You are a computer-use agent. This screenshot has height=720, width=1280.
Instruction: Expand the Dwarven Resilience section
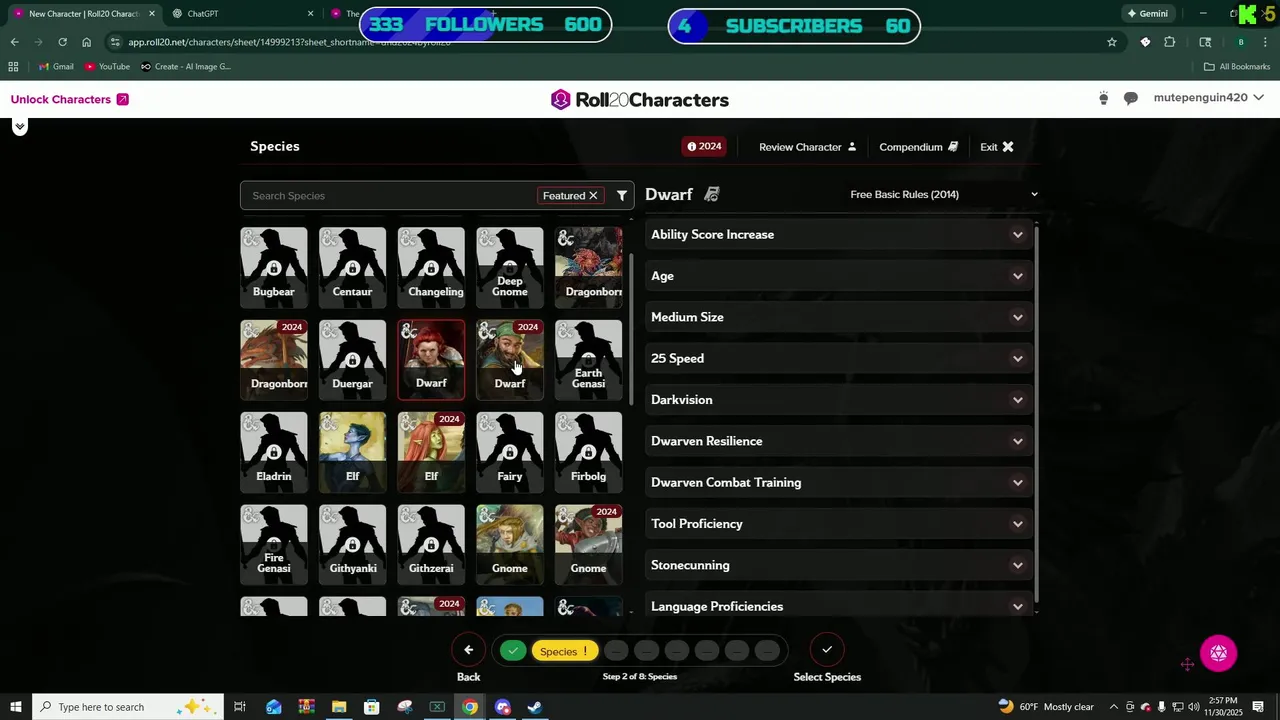point(839,441)
